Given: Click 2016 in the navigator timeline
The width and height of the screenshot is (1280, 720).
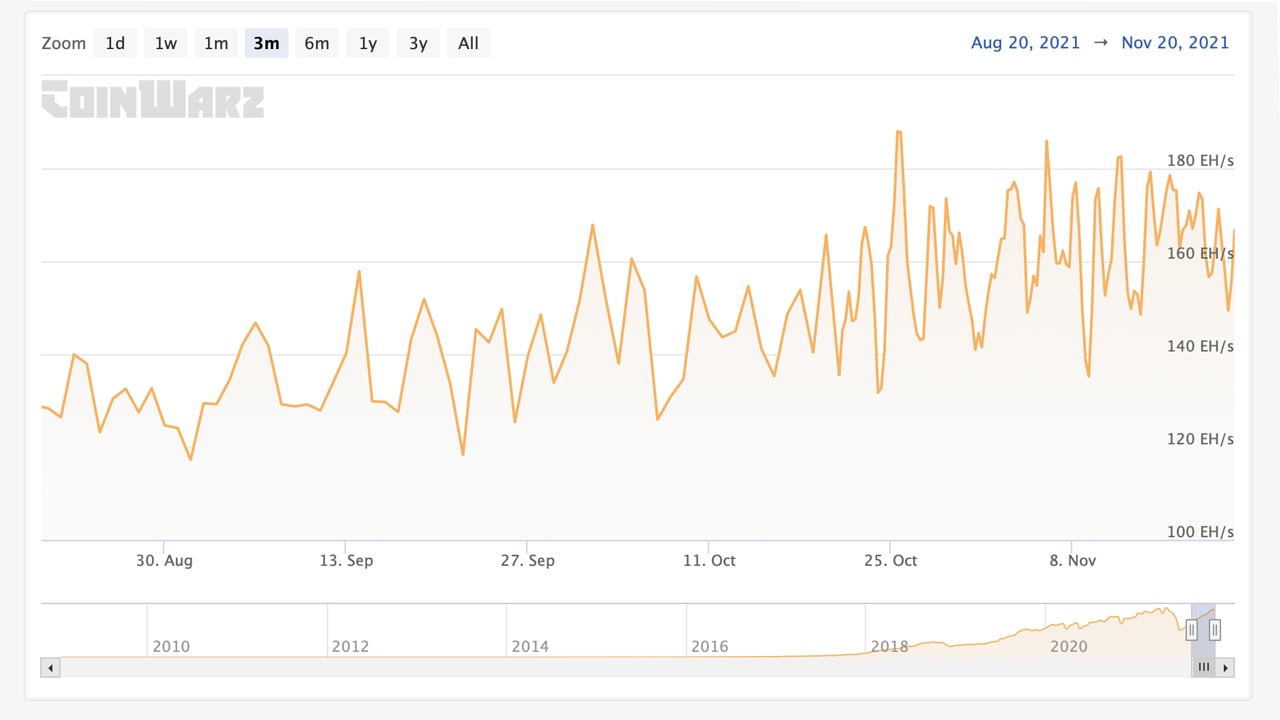Looking at the screenshot, I should [x=710, y=647].
